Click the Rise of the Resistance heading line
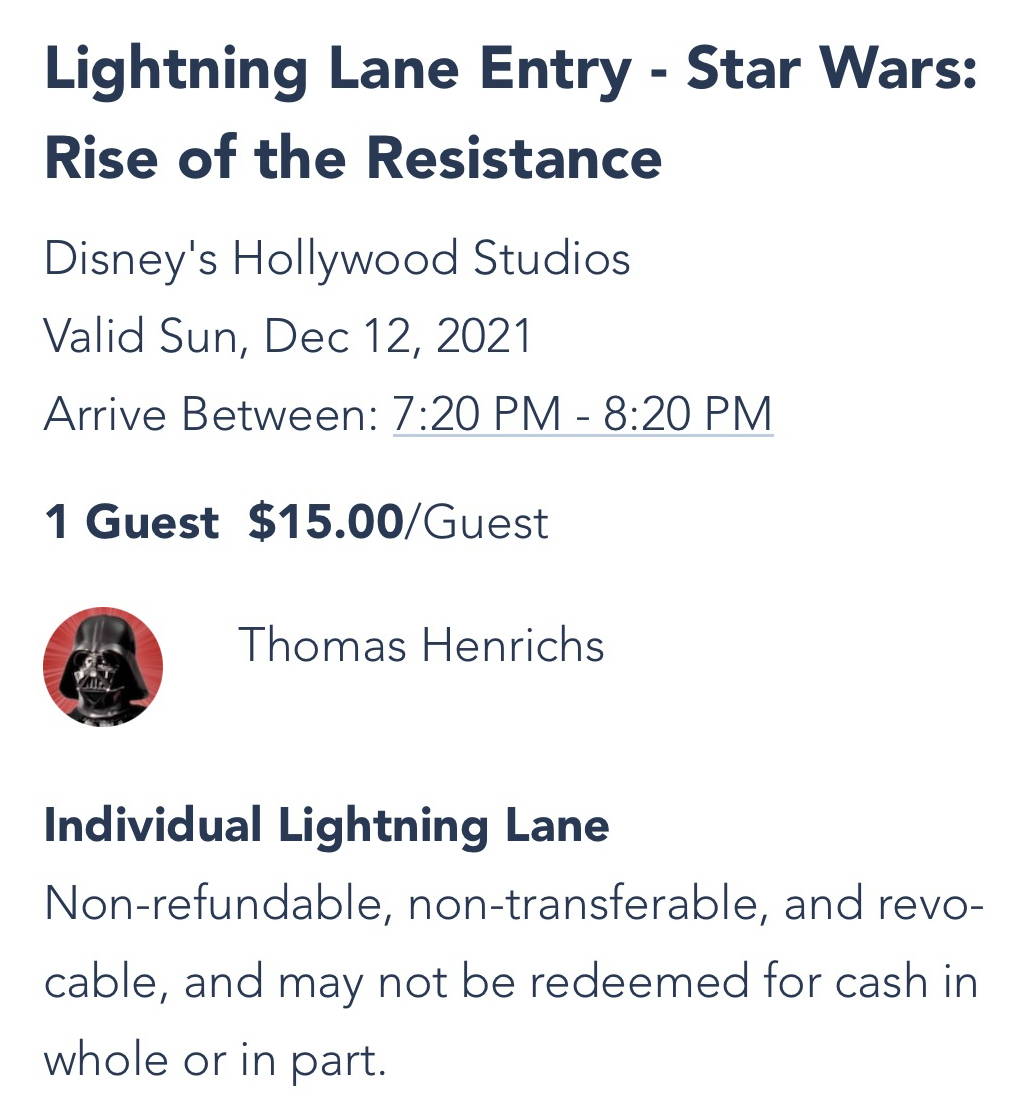1035x1115 pixels. (353, 158)
